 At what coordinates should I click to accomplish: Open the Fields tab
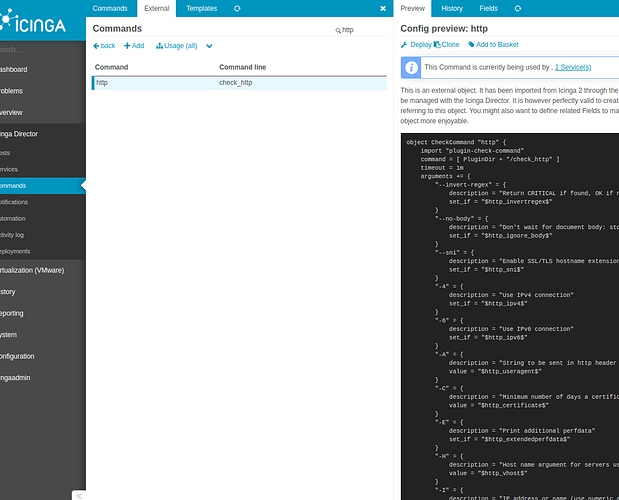pos(488,8)
